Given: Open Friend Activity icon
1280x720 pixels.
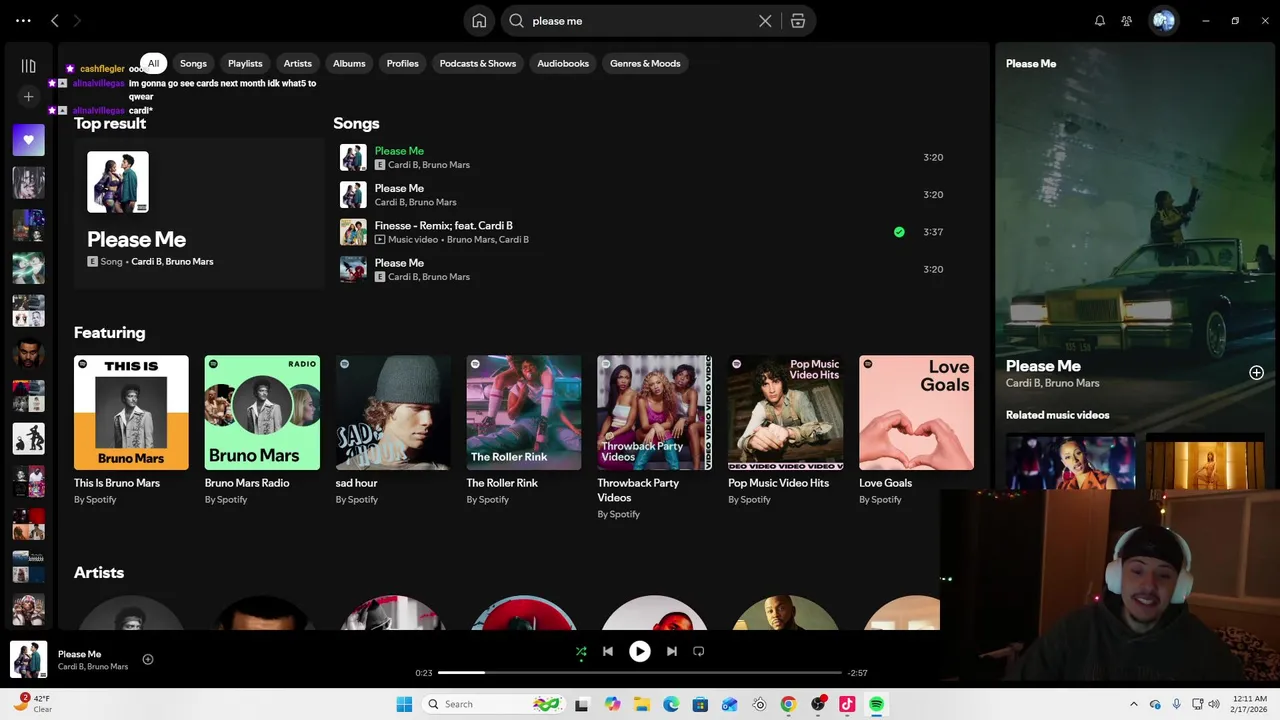Looking at the screenshot, I should coord(1127,21).
